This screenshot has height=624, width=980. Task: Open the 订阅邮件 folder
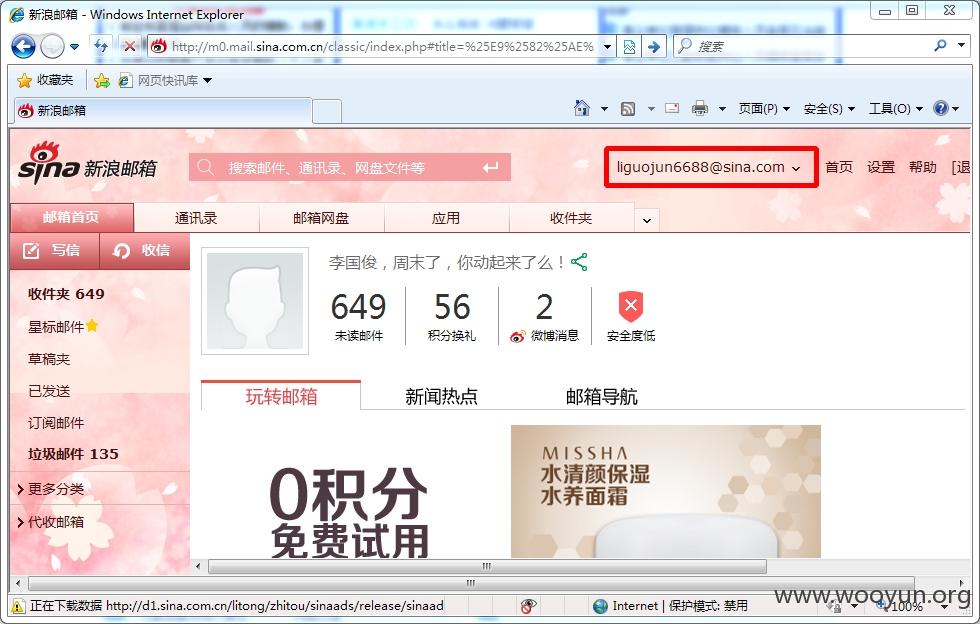tap(56, 423)
